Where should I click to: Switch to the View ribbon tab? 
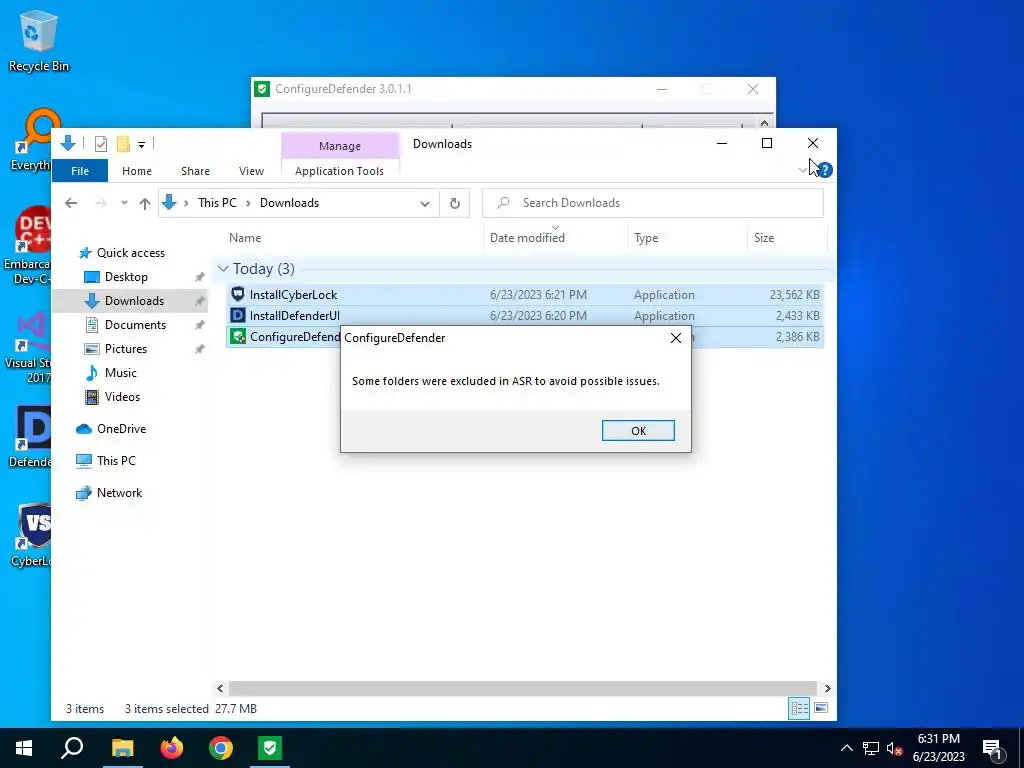(x=251, y=171)
